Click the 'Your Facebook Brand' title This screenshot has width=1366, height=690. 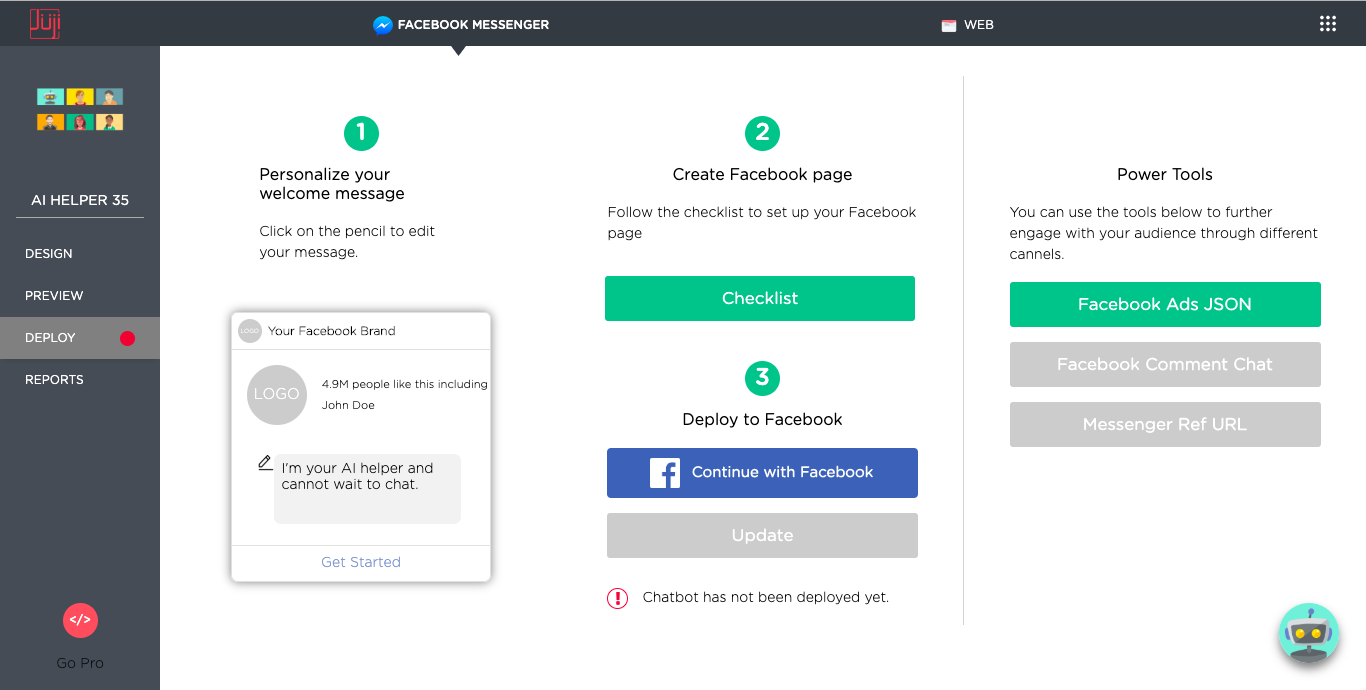(x=332, y=331)
